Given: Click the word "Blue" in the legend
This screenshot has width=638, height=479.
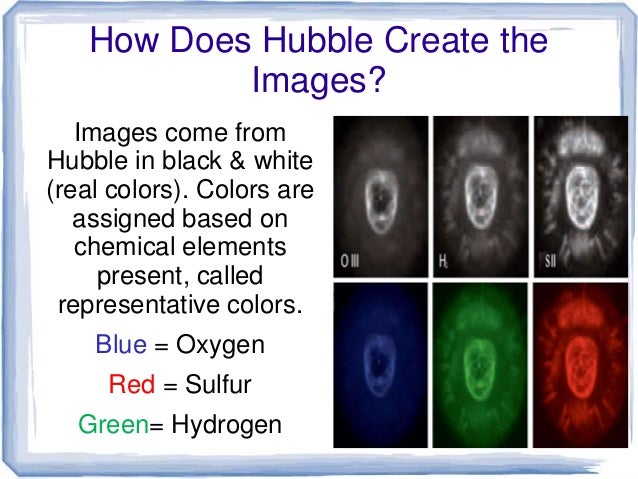Looking at the screenshot, I should [121, 344].
